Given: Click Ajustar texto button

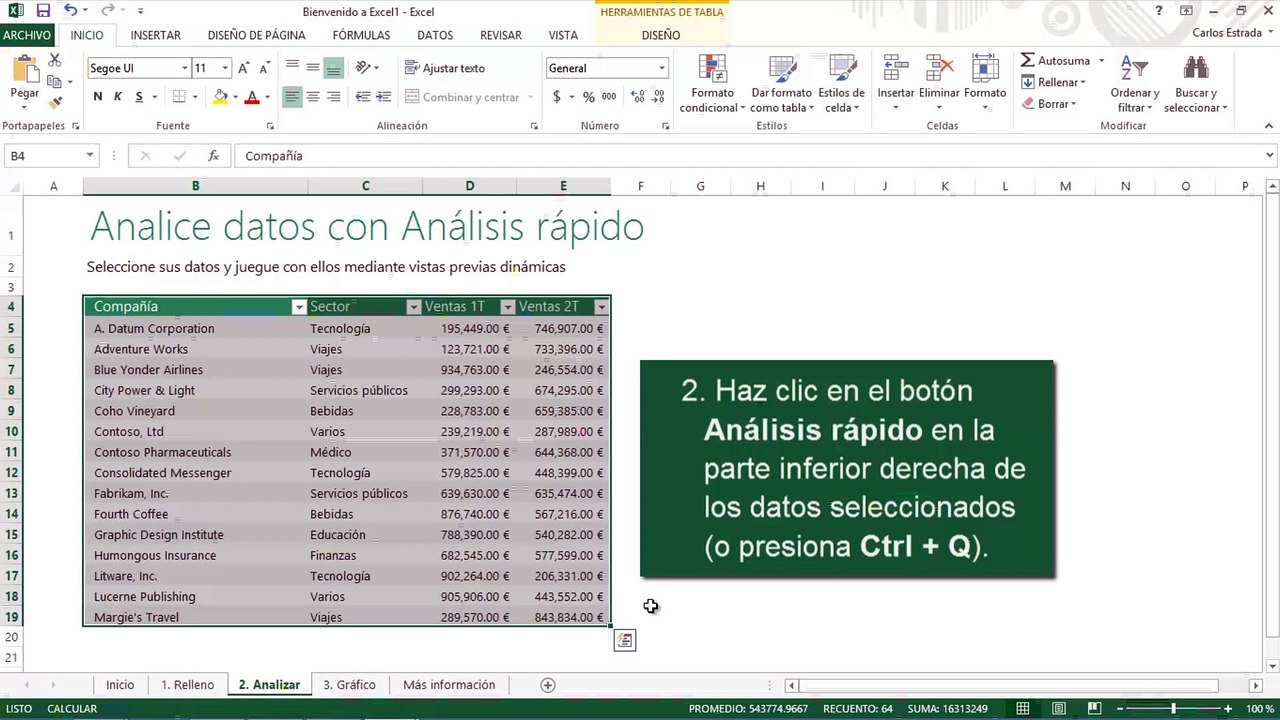Looking at the screenshot, I should coord(445,68).
